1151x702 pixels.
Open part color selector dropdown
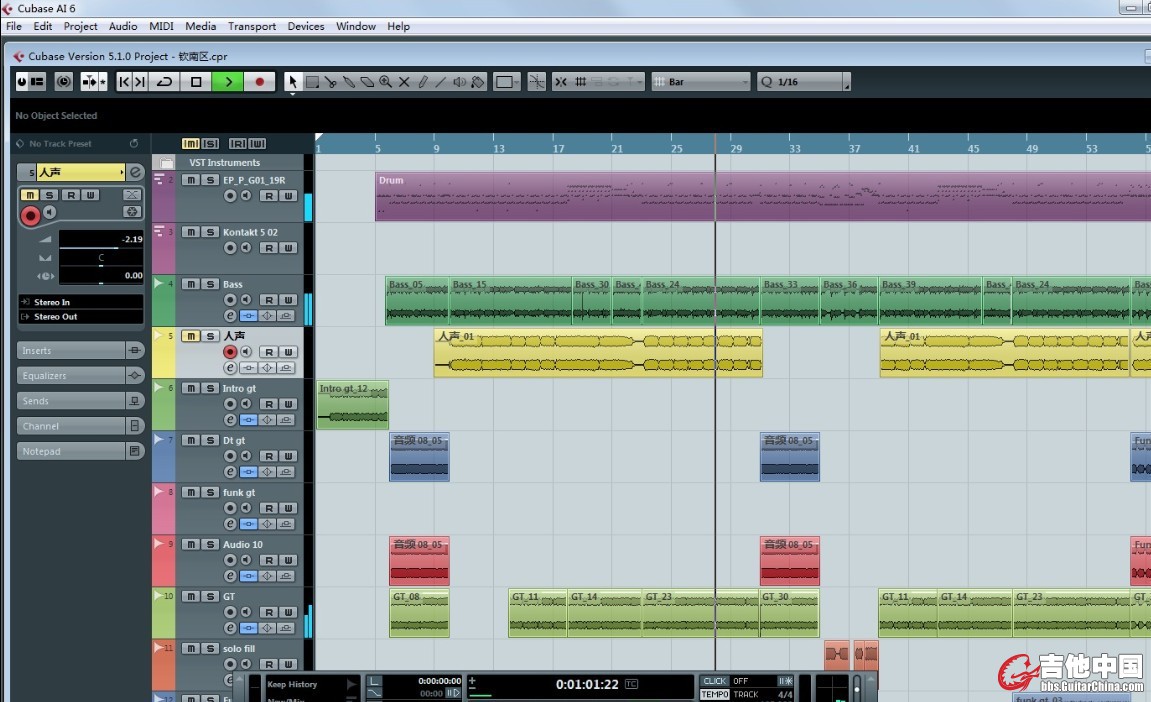[506, 82]
